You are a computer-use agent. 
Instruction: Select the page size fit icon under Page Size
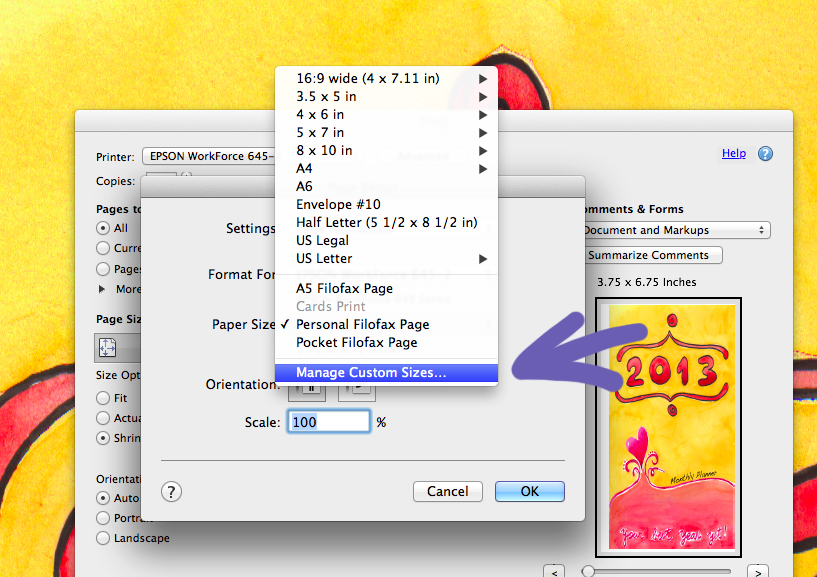(108, 348)
